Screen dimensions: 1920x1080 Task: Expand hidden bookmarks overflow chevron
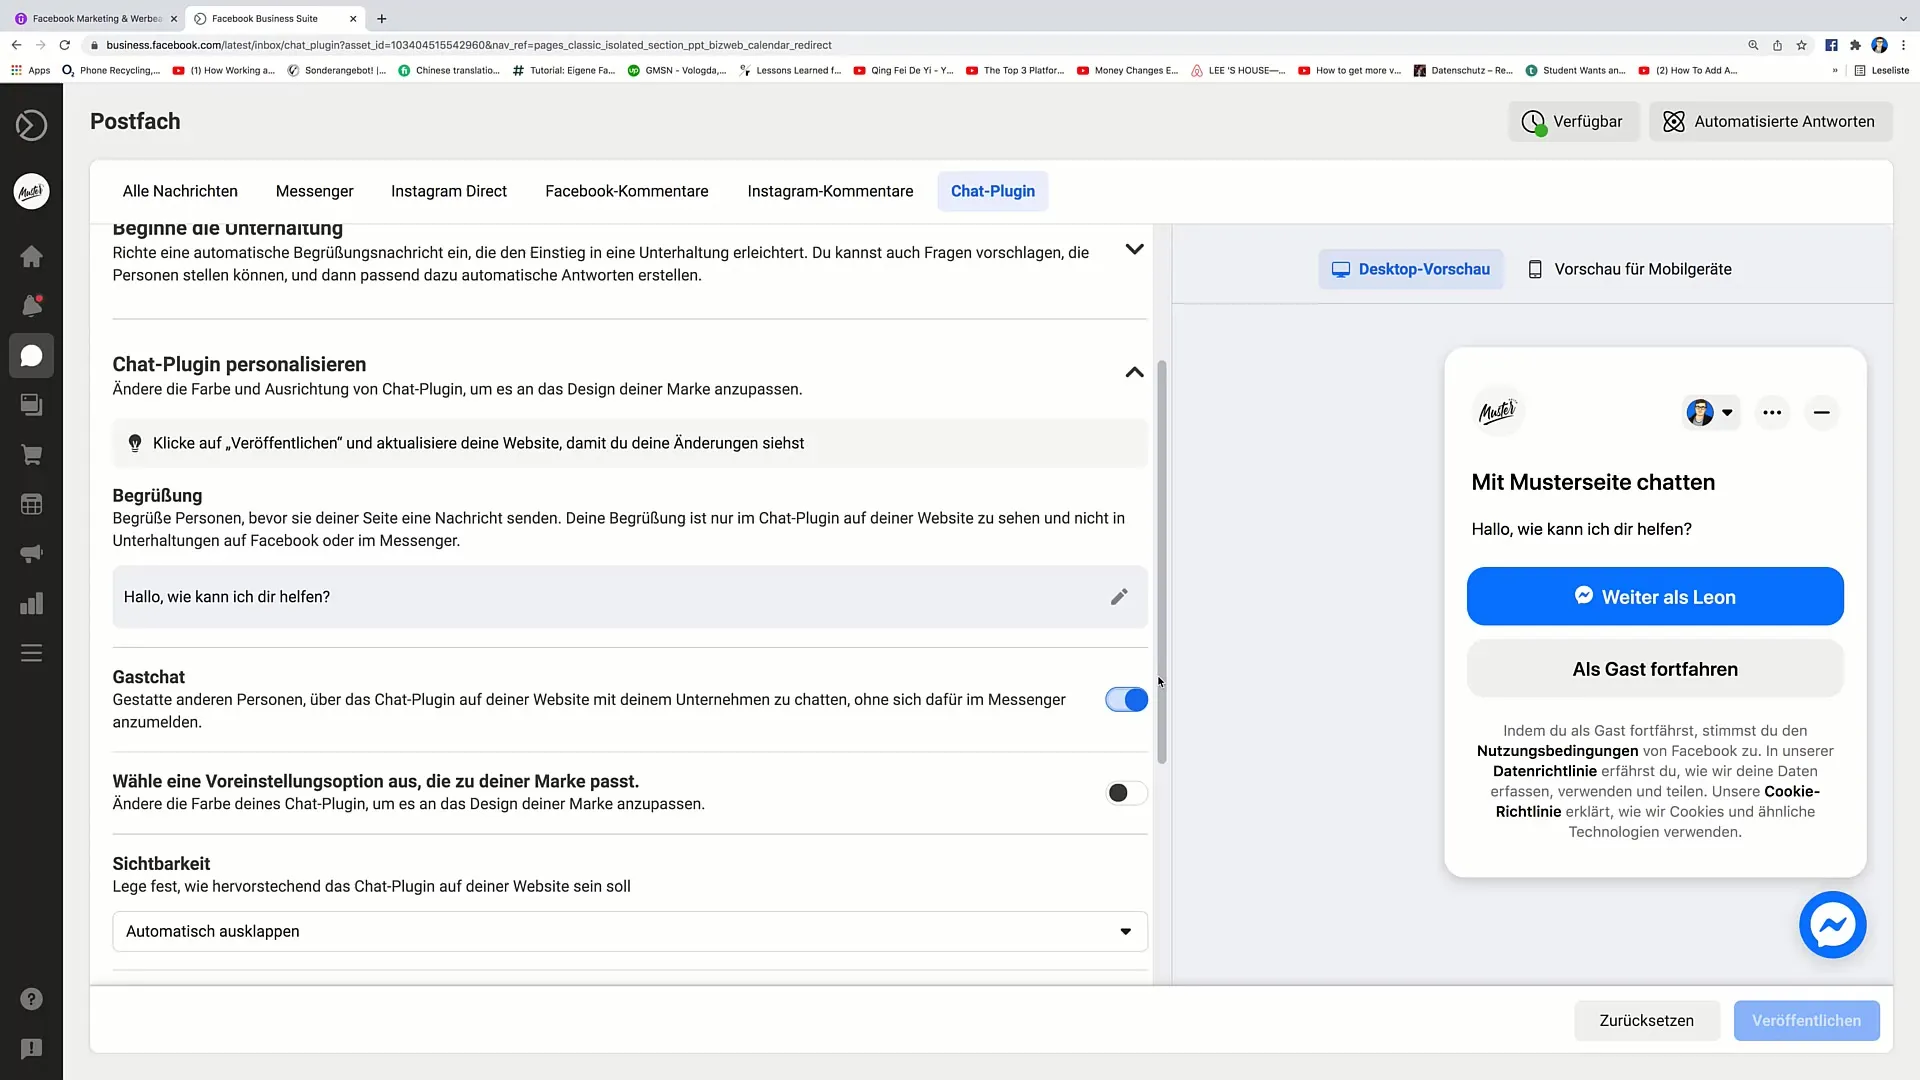[x=1835, y=70]
